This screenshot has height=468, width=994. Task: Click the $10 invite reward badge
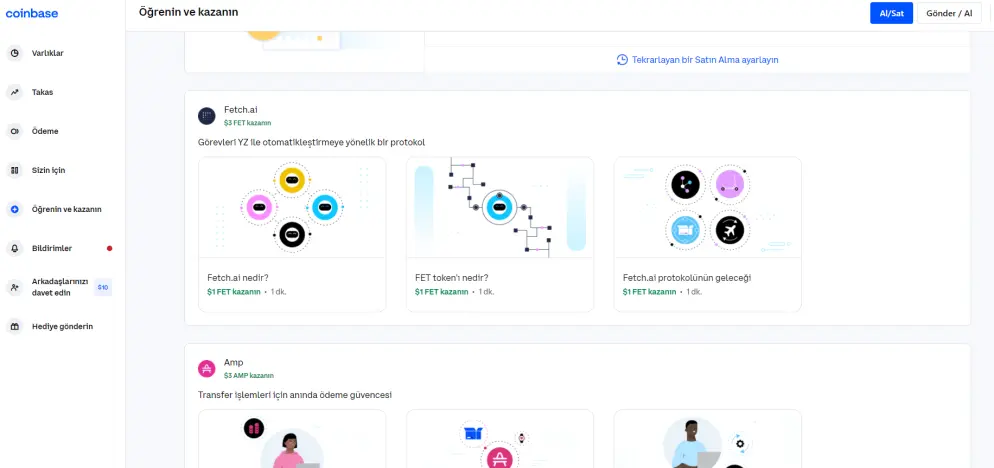[x=103, y=287]
